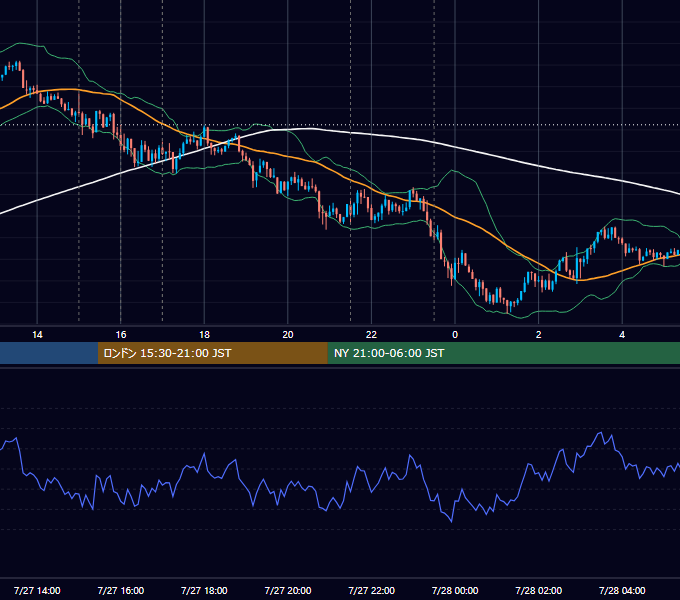Click hour label 16 on price chart axis
This screenshot has height=600, width=680.
pyautogui.click(x=121, y=335)
